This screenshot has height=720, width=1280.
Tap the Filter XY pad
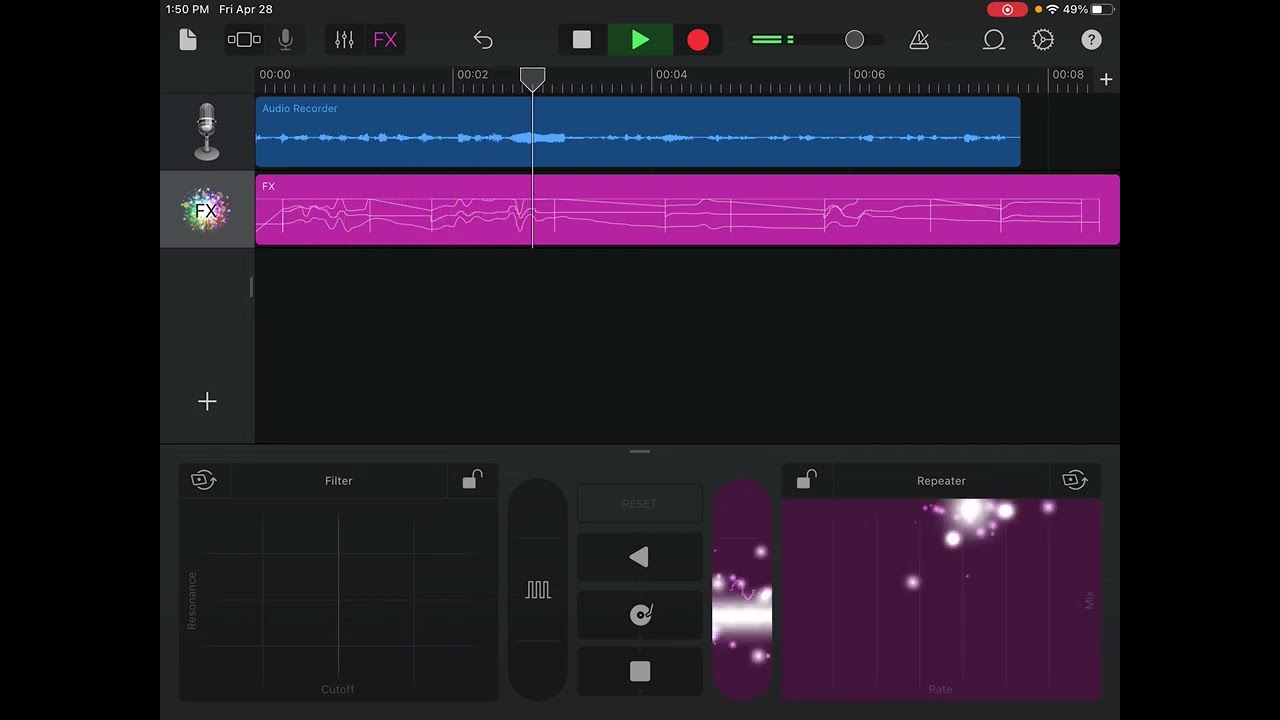pyautogui.click(x=339, y=598)
